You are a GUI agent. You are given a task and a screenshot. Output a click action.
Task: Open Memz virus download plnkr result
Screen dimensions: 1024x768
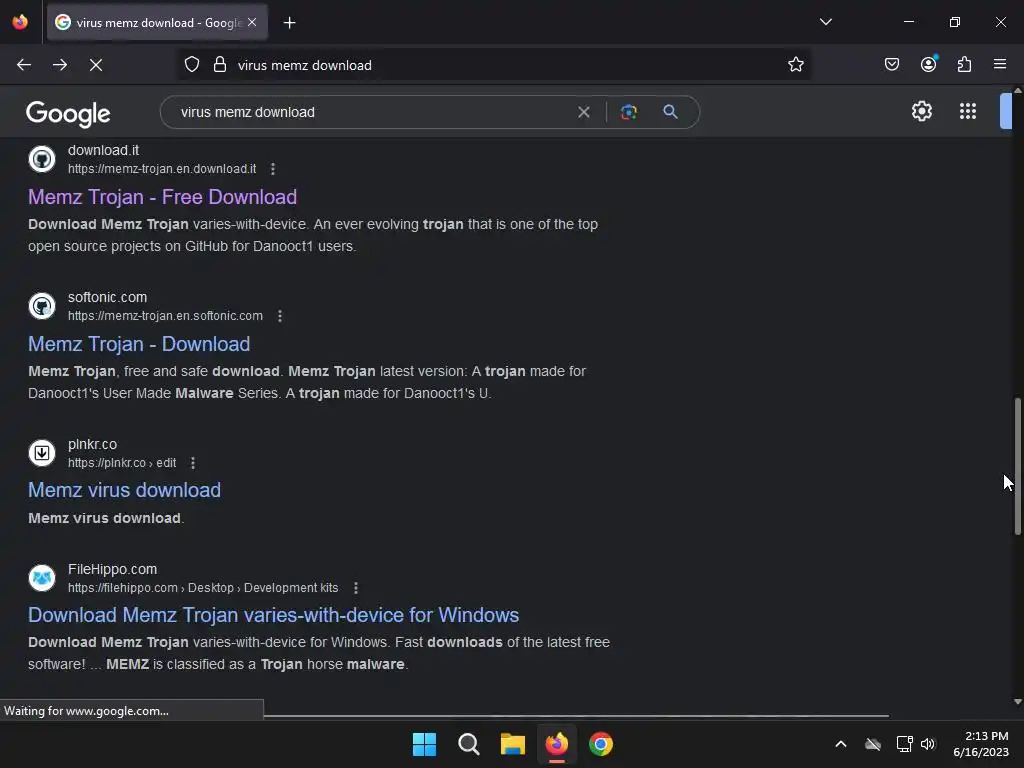pos(124,490)
